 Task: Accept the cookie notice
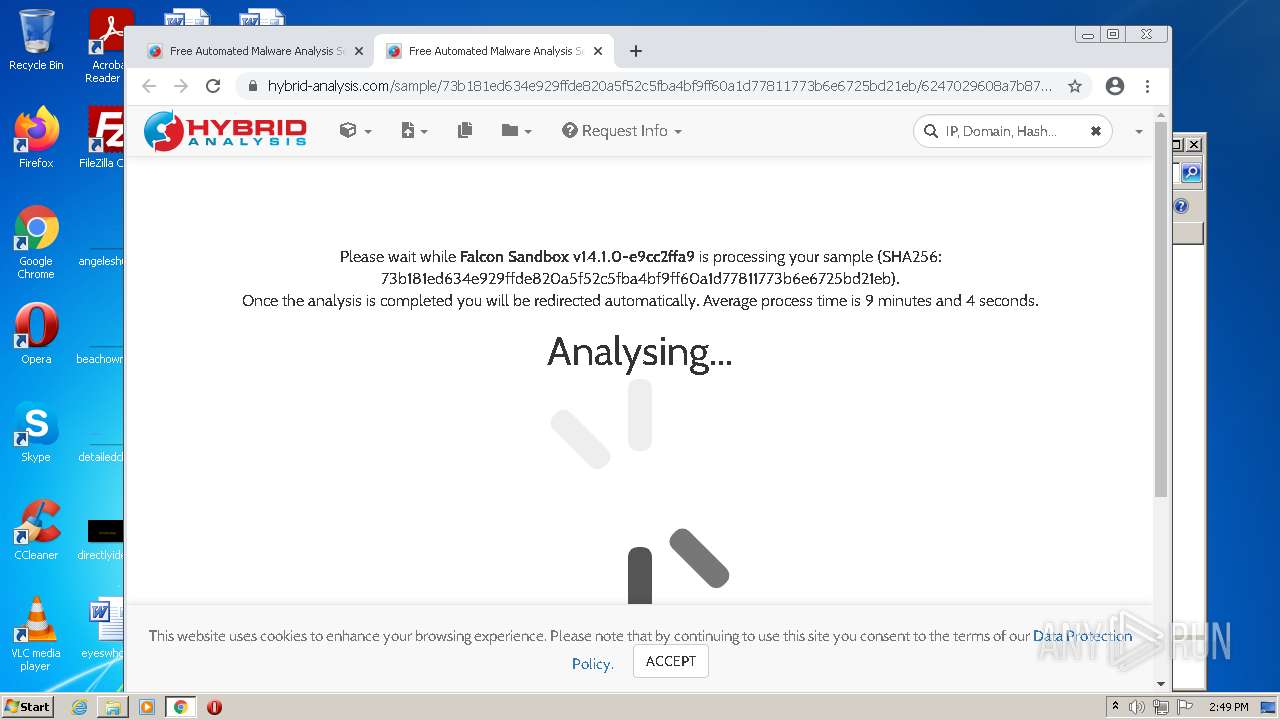point(670,661)
